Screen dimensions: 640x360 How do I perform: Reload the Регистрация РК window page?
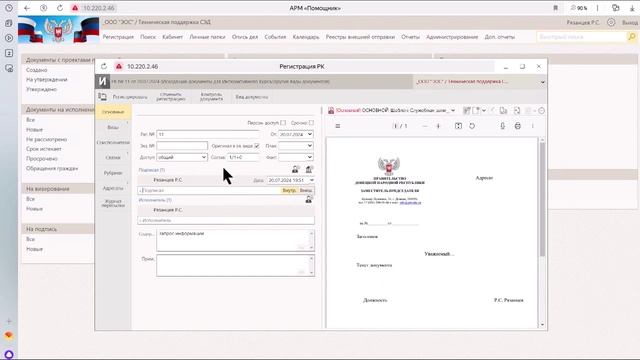tap(104, 67)
